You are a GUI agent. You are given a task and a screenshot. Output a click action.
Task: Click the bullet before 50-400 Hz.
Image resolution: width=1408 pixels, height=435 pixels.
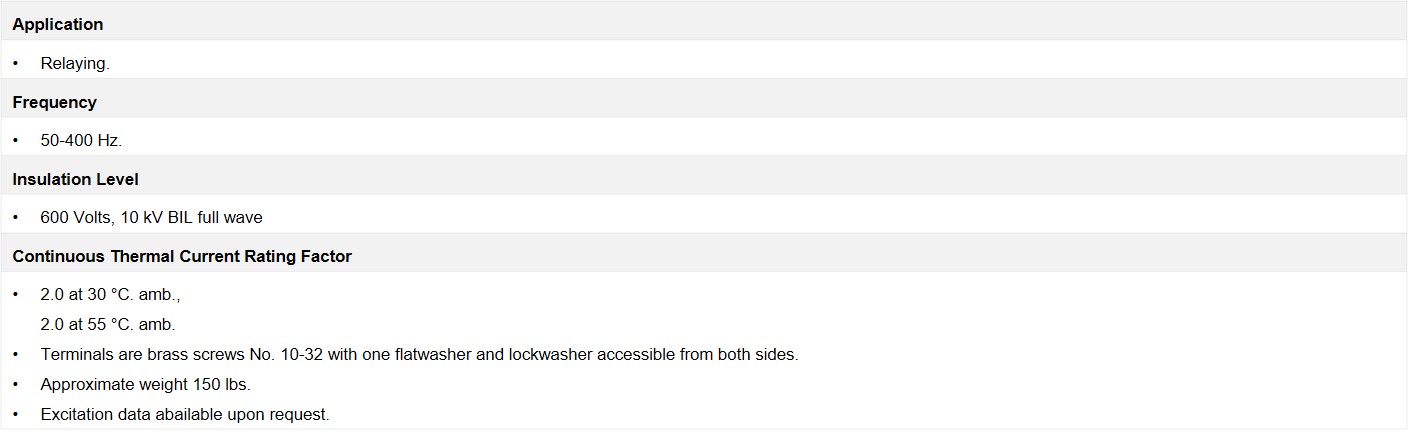tap(16, 141)
